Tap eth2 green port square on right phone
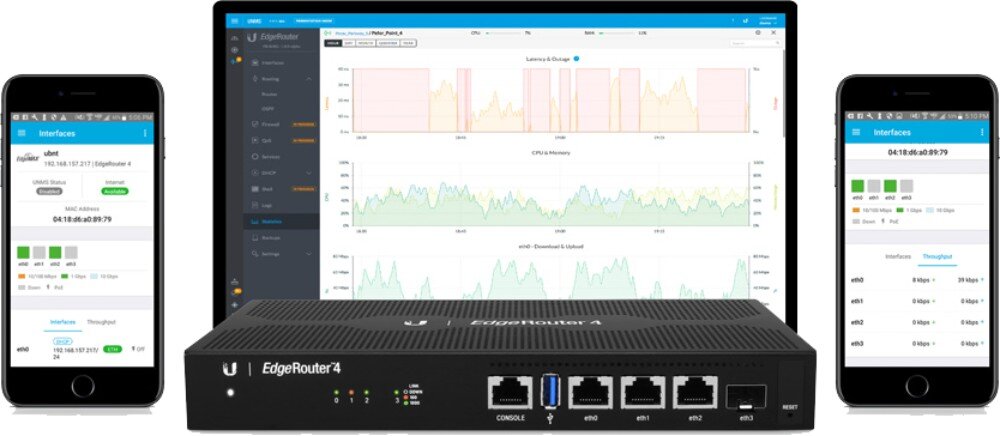Image resolution: width=1000 pixels, height=436 pixels. (890, 186)
